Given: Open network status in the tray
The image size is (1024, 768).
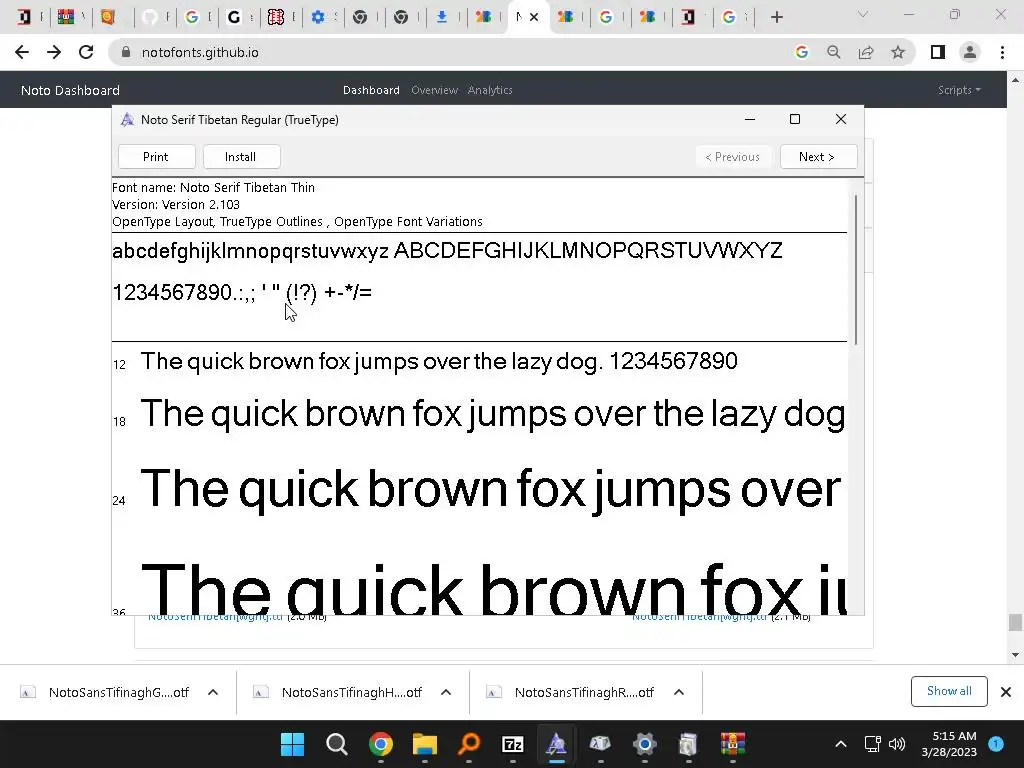Looking at the screenshot, I should [x=872, y=744].
